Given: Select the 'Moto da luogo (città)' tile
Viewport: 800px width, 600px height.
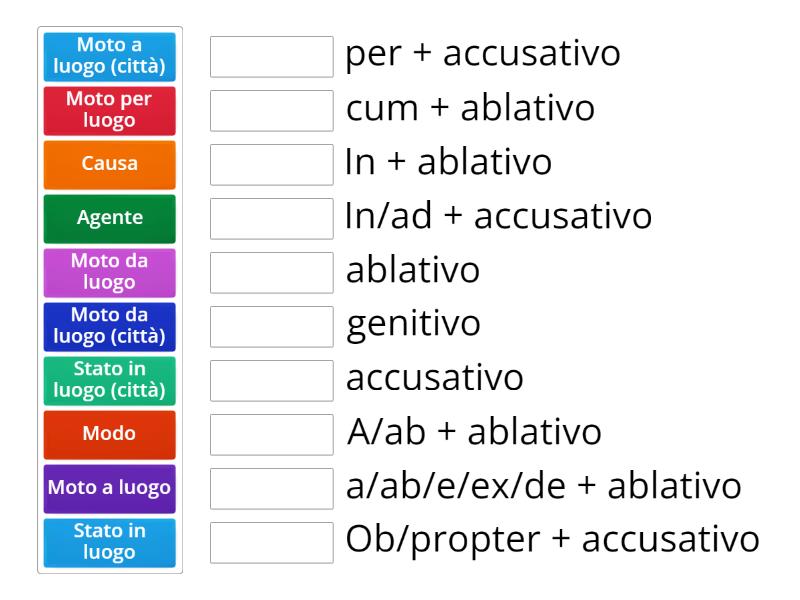Looking at the screenshot, I should [109, 324].
